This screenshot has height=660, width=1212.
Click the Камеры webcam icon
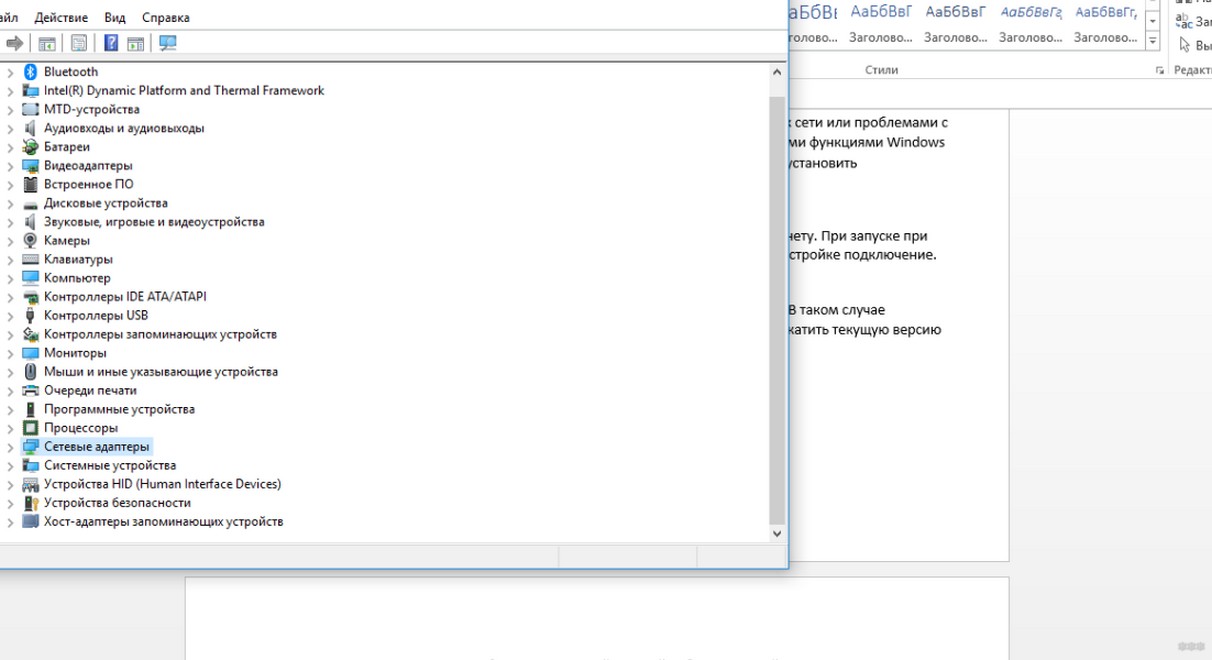coord(30,241)
